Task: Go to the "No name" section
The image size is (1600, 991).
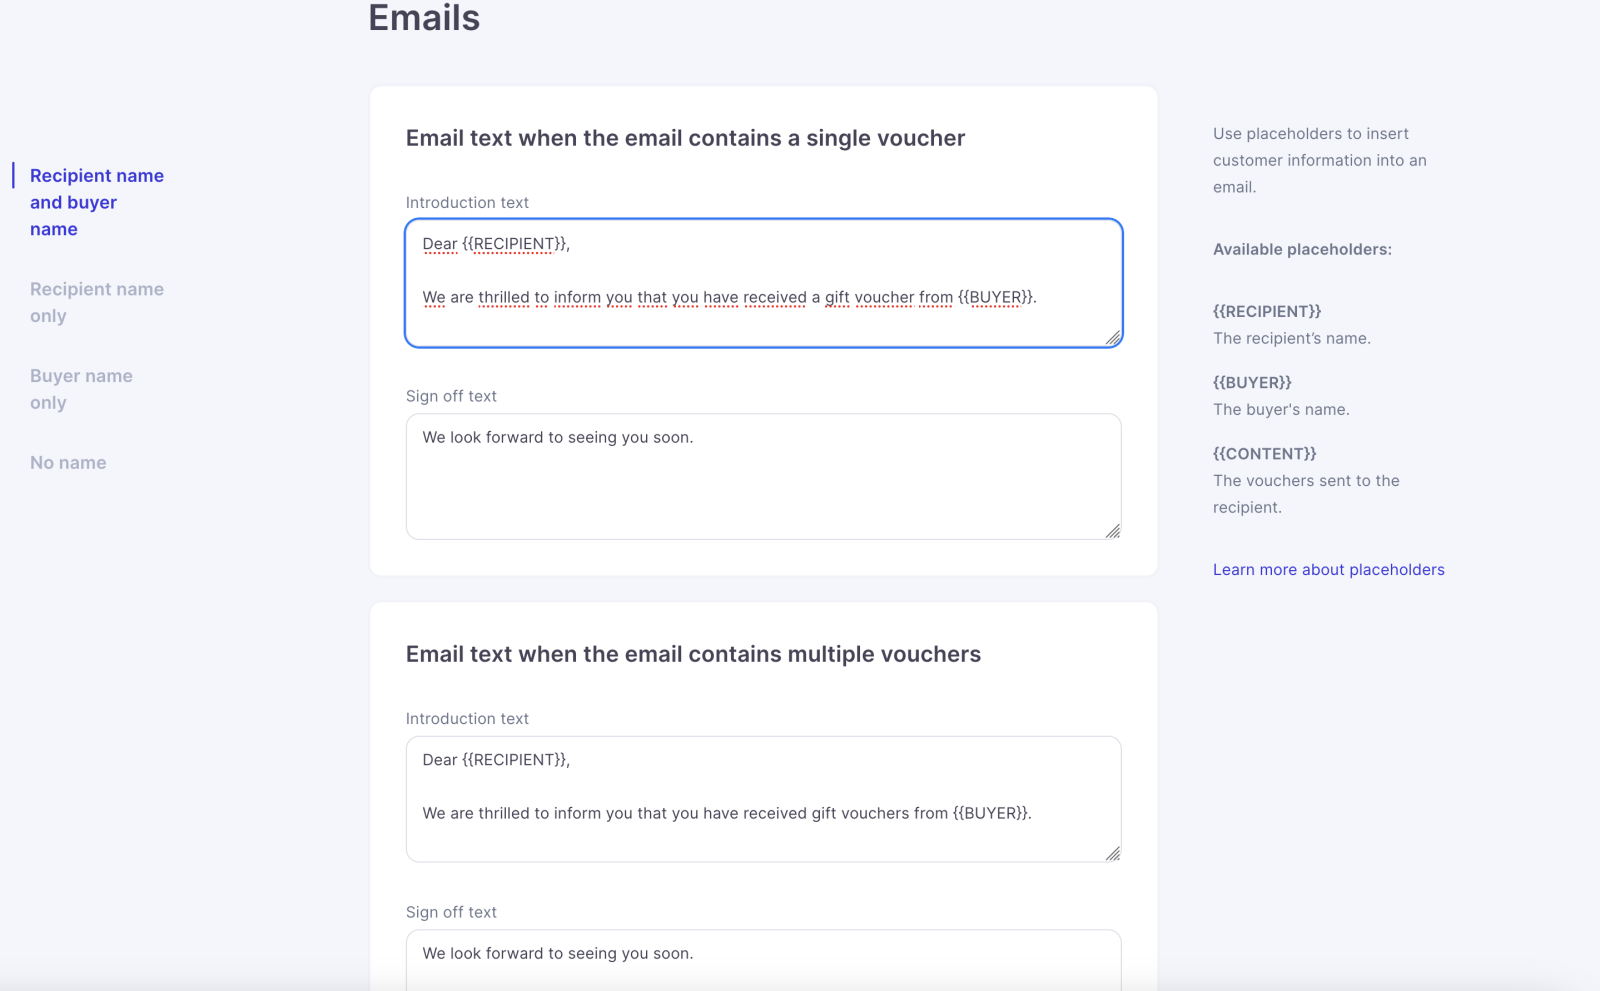Action: coord(68,463)
